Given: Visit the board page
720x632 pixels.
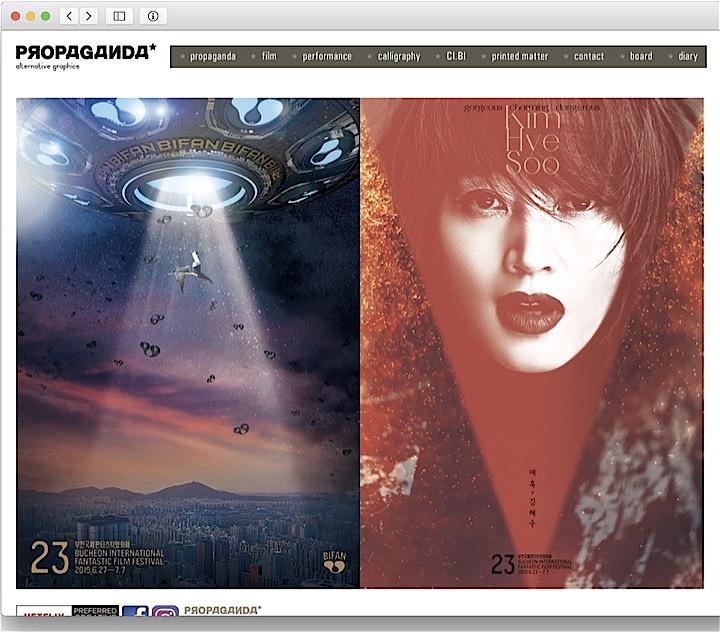Looking at the screenshot, I should click(641, 57).
